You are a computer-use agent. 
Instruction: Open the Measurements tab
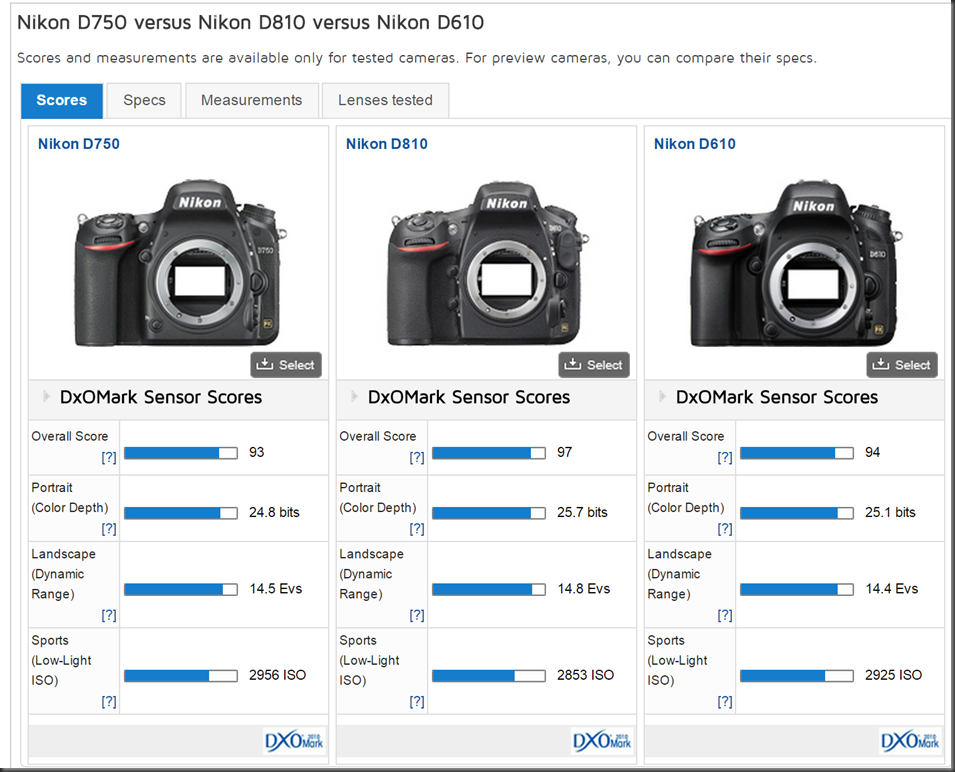[252, 100]
